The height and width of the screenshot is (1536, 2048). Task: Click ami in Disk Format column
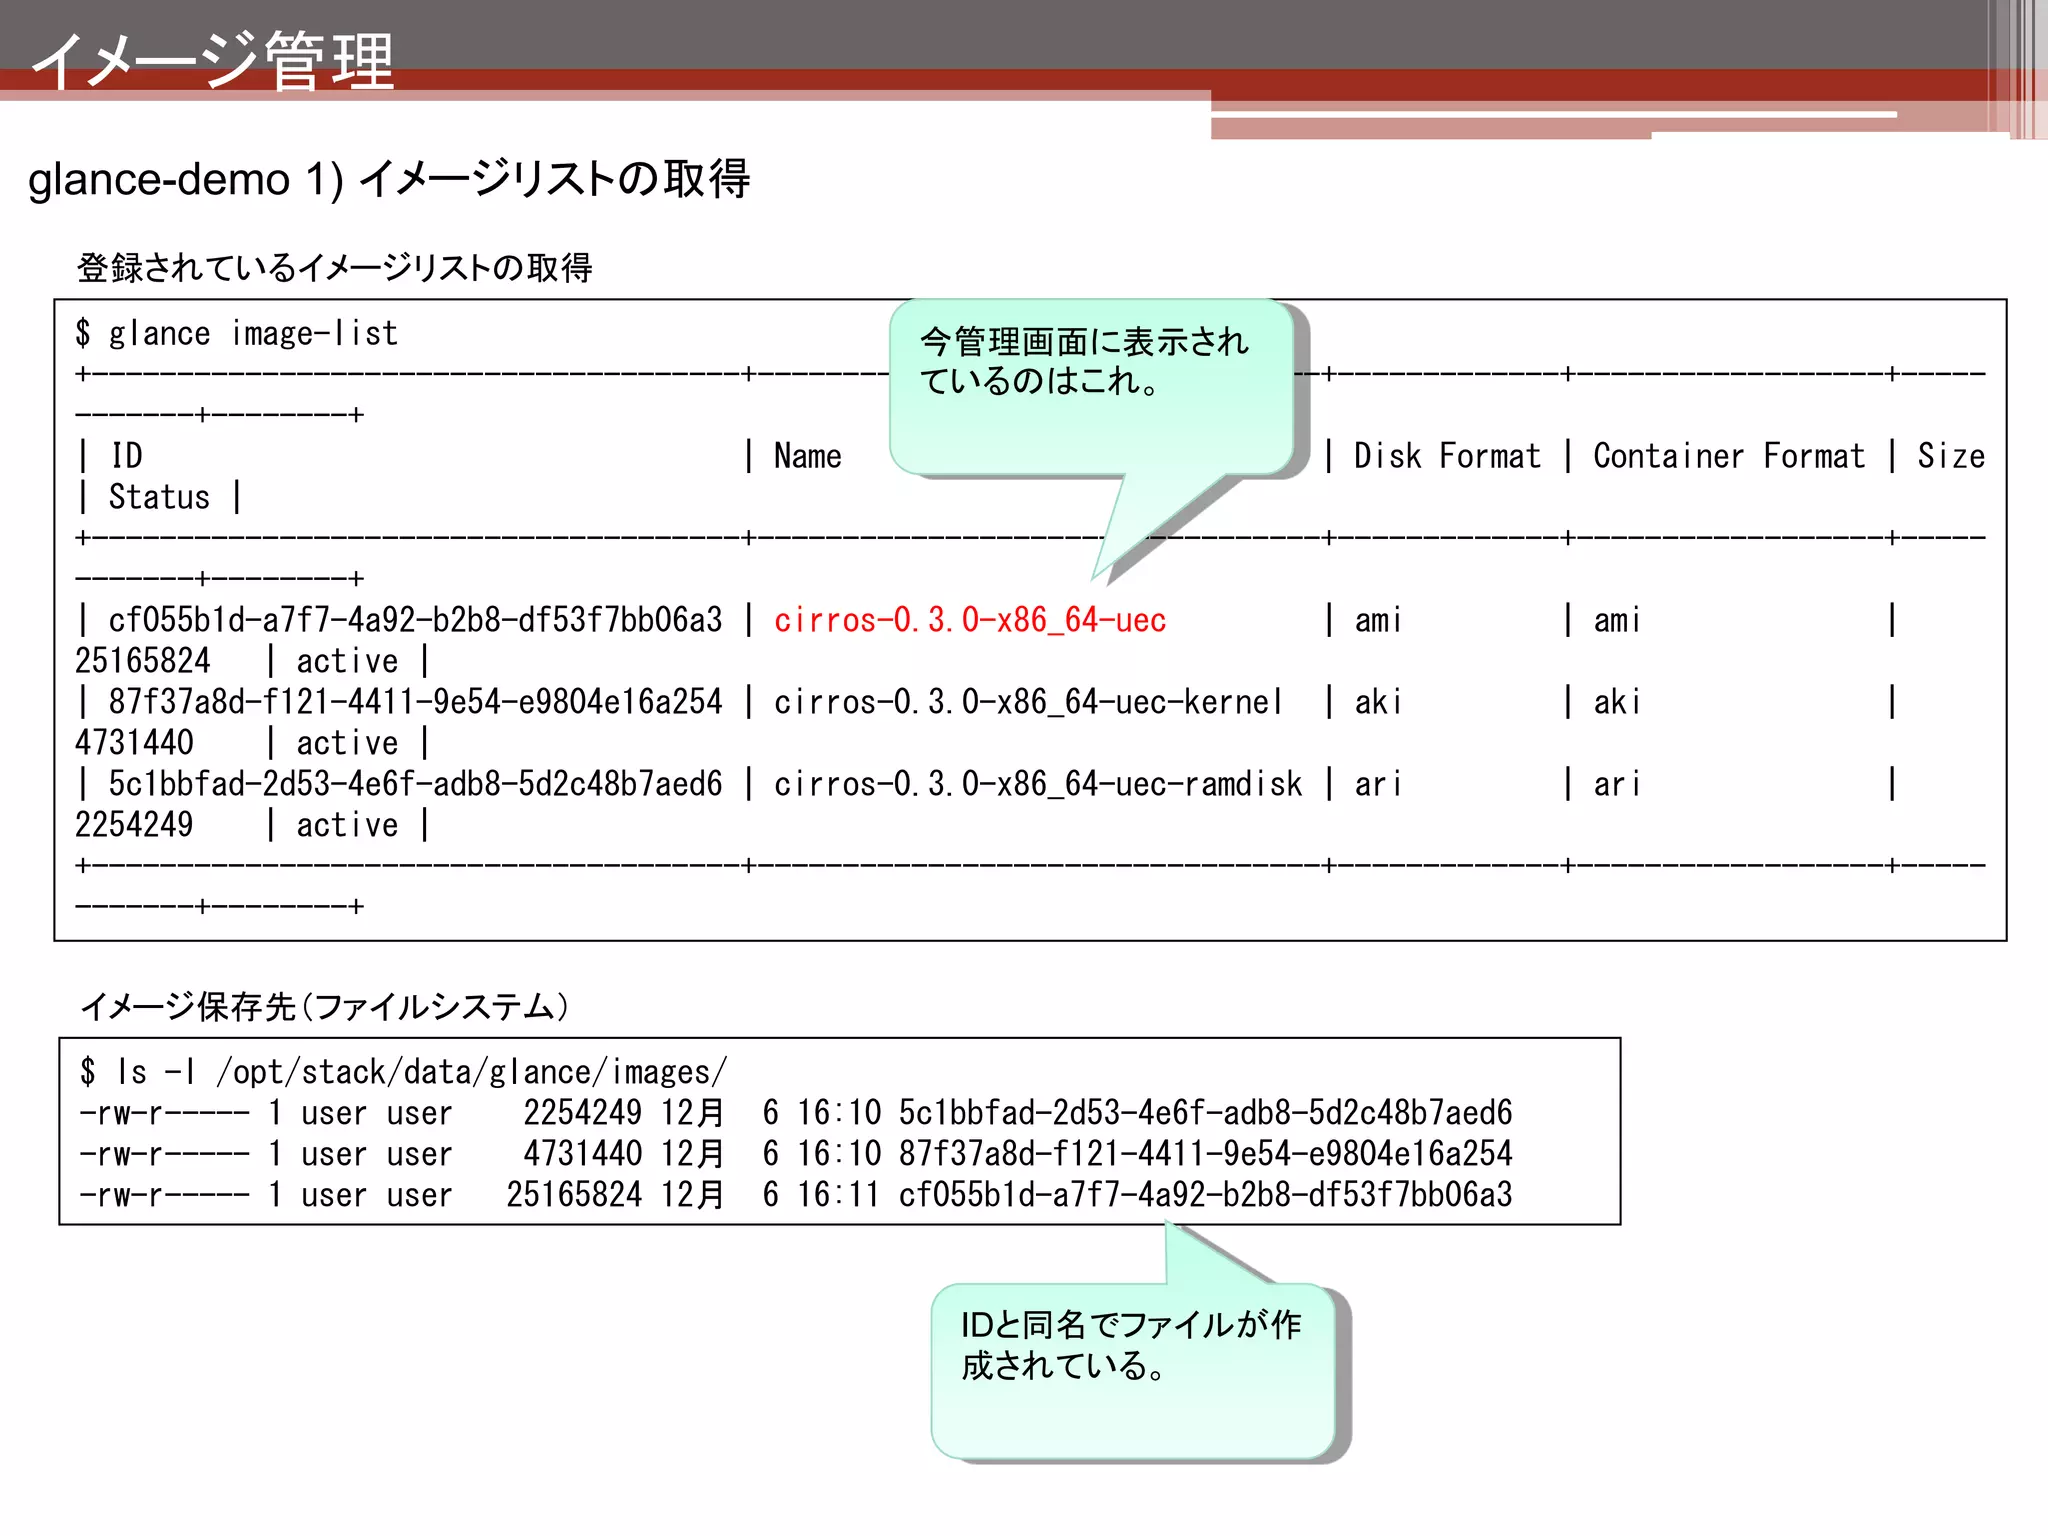pos(1378,620)
